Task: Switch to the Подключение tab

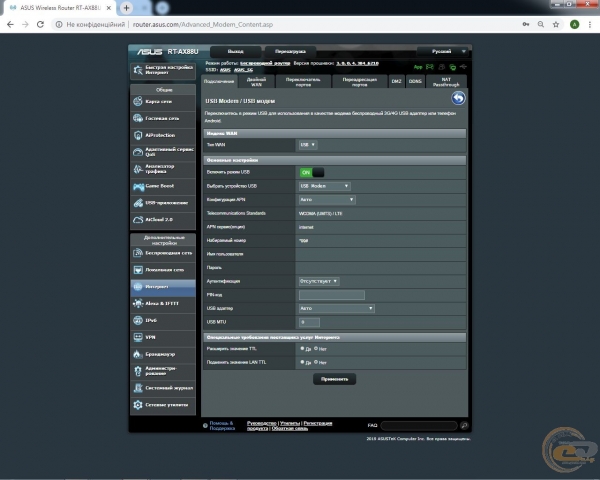Action: coord(219,81)
